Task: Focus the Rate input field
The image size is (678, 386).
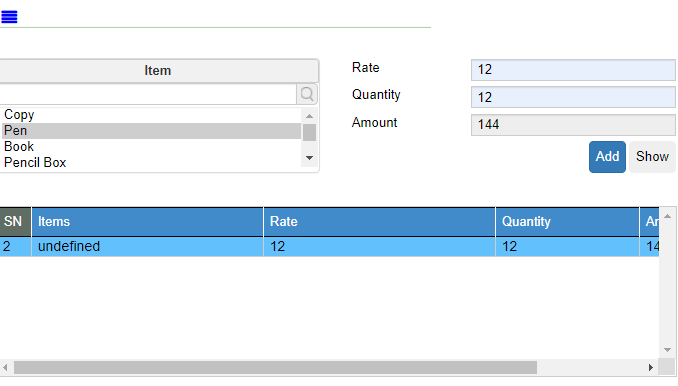Action: point(573,70)
